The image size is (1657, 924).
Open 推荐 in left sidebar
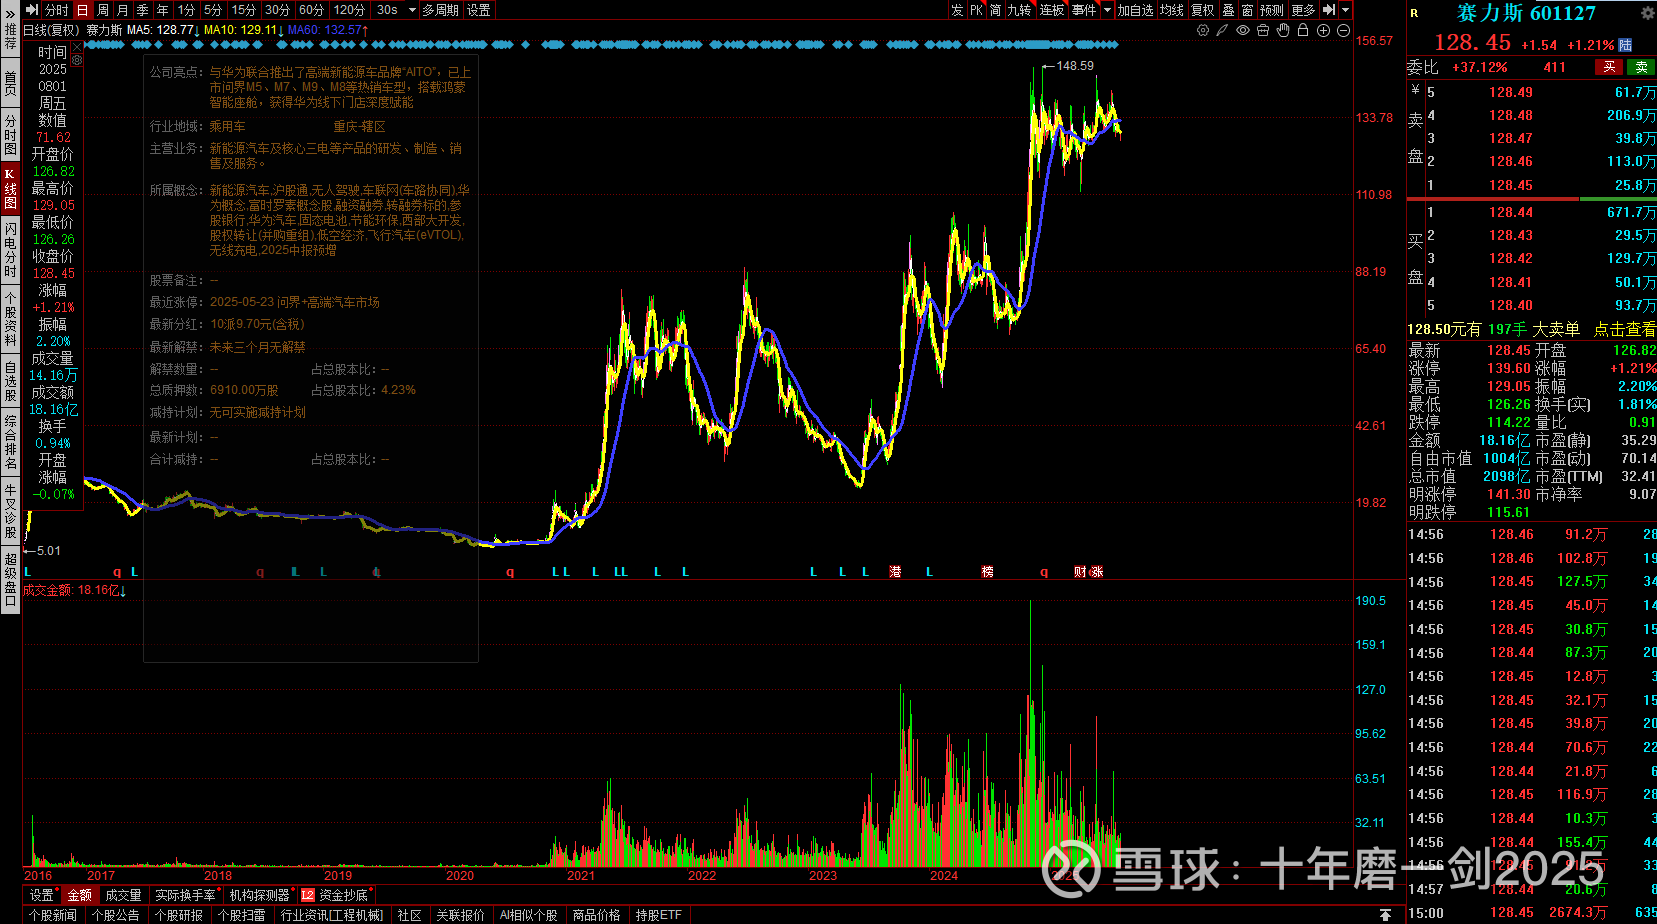coord(10,37)
